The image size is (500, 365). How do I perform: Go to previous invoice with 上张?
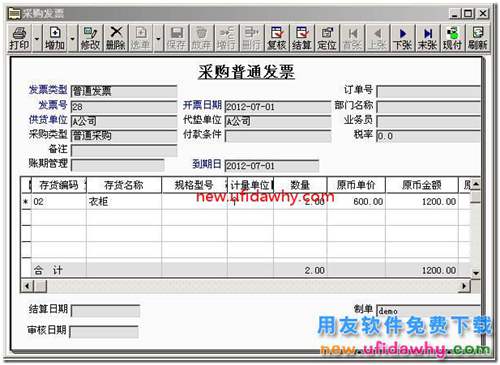(377, 38)
